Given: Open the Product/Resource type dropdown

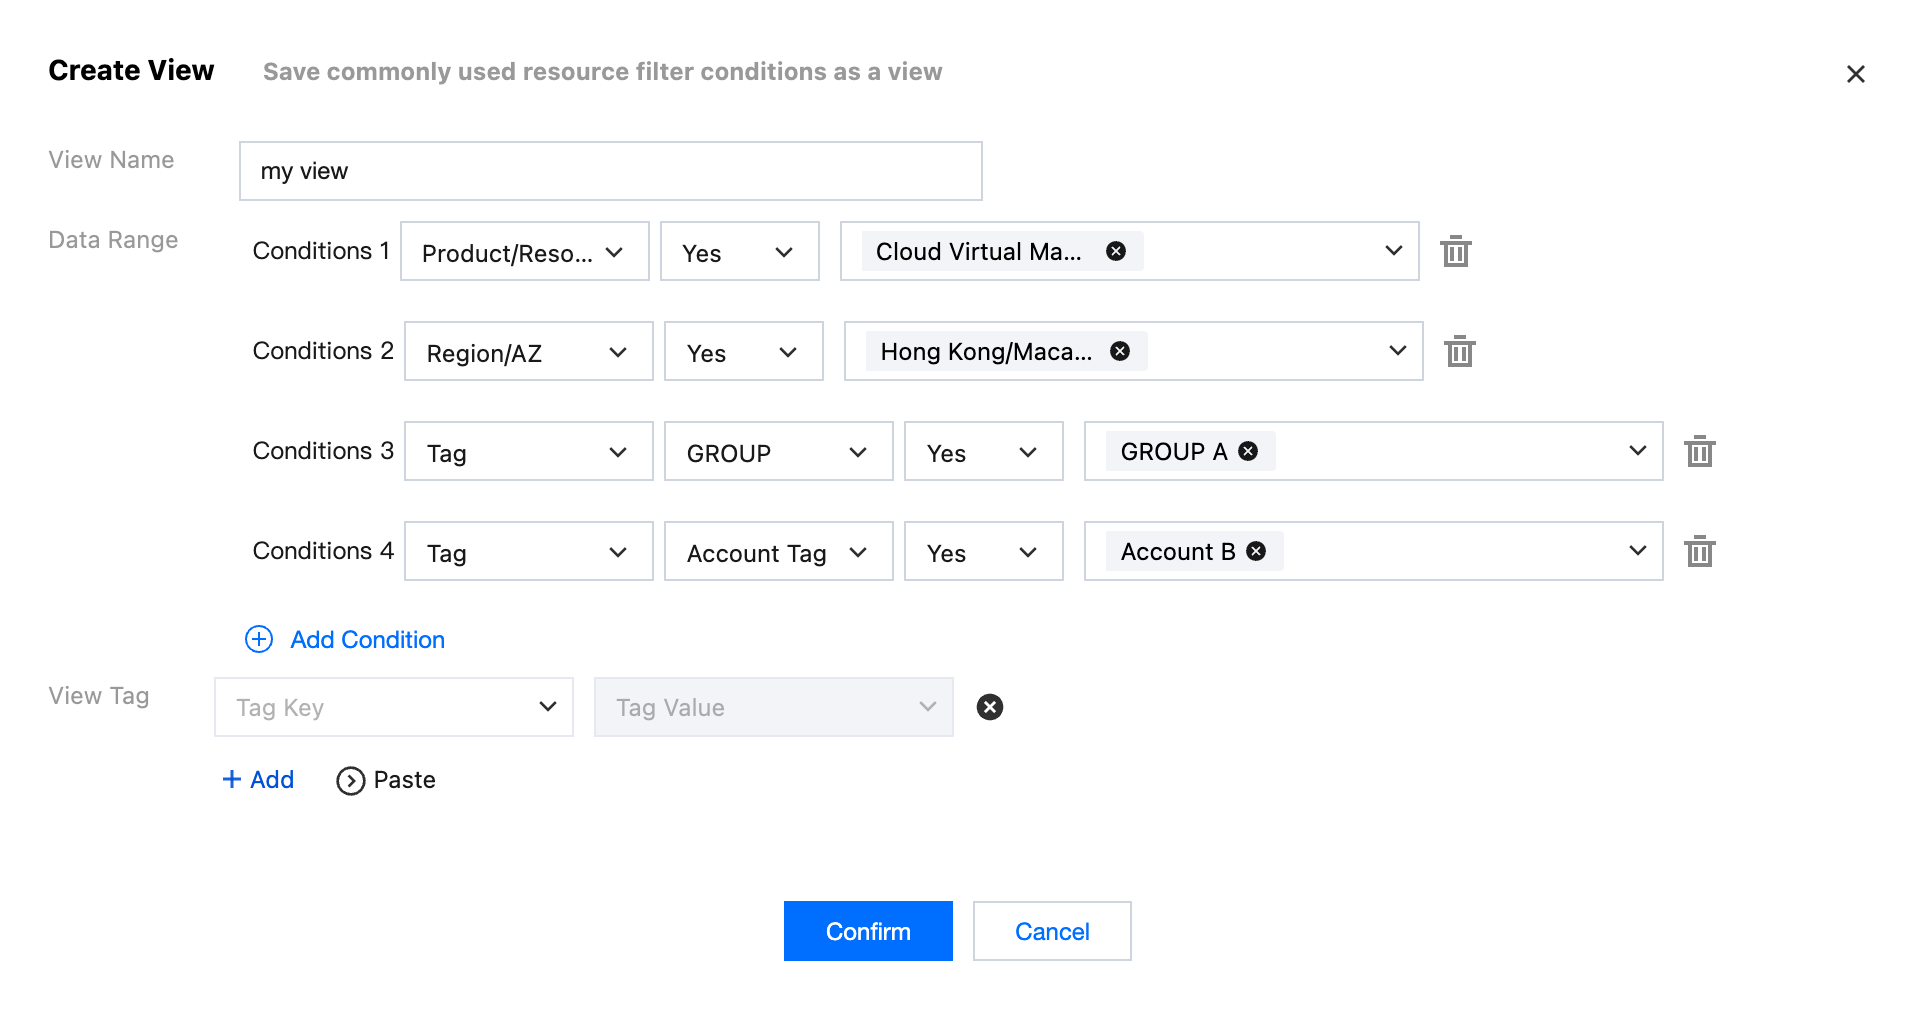Looking at the screenshot, I should coord(524,252).
